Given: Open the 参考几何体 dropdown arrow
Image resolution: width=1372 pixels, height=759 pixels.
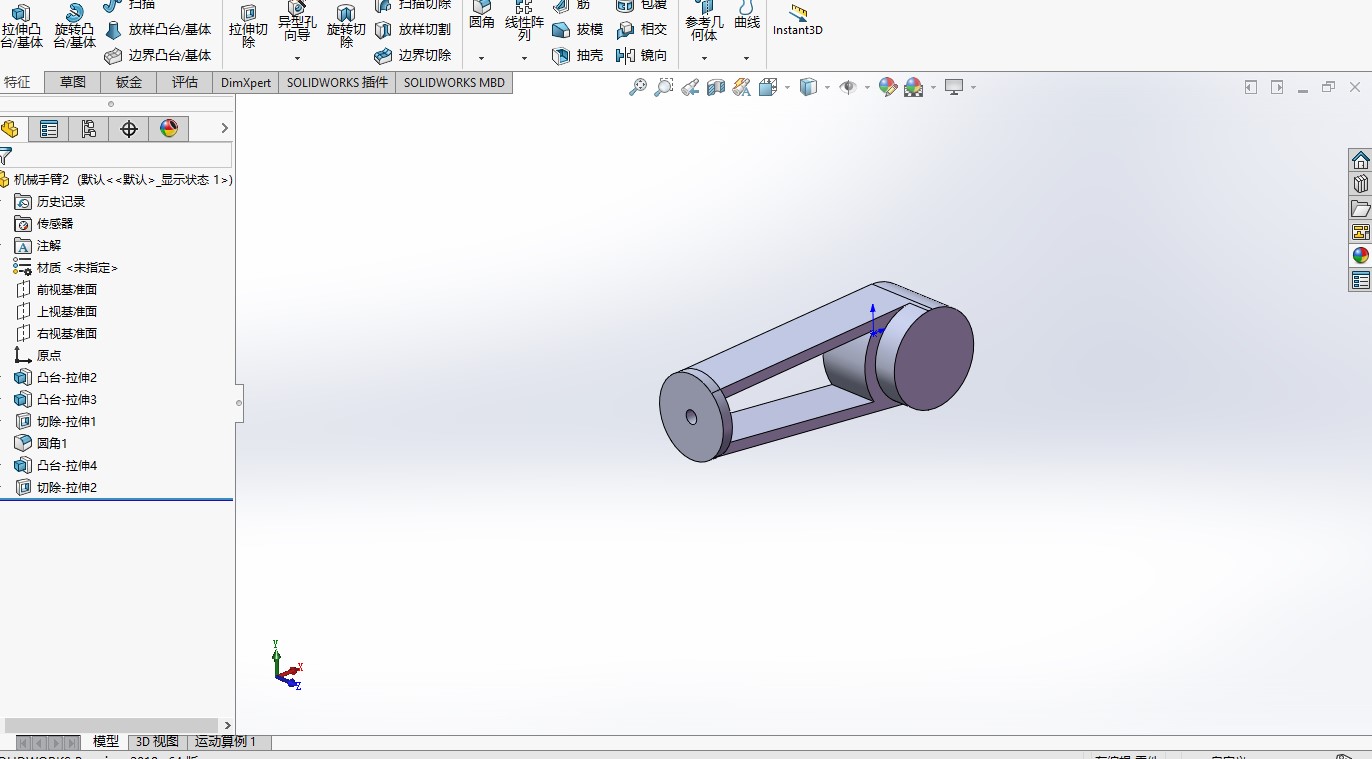Looking at the screenshot, I should click(704, 58).
